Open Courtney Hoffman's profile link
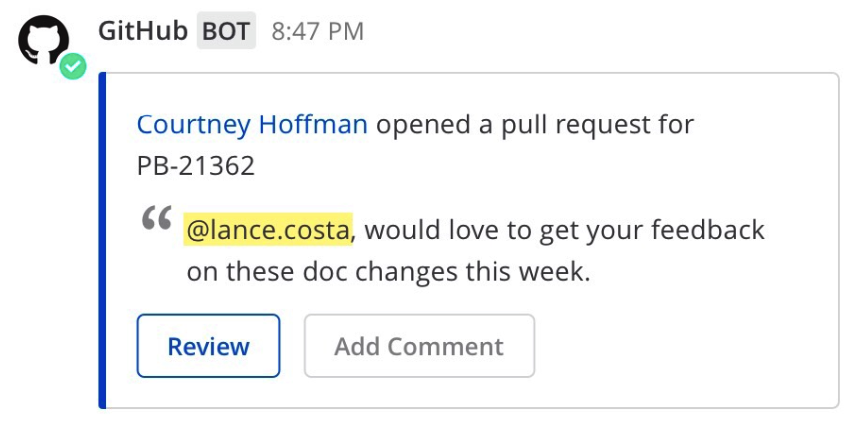Viewport: 867px width, 431px height. (252, 125)
